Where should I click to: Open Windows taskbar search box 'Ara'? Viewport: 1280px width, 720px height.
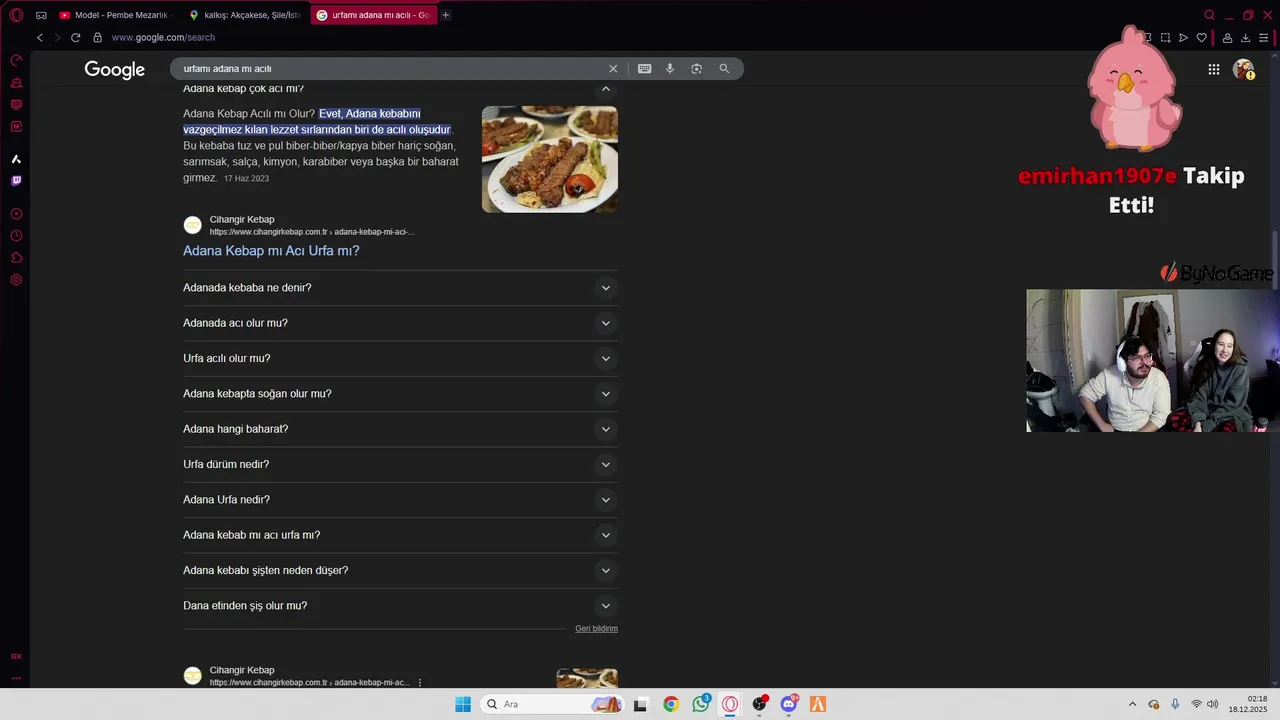tap(552, 704)
